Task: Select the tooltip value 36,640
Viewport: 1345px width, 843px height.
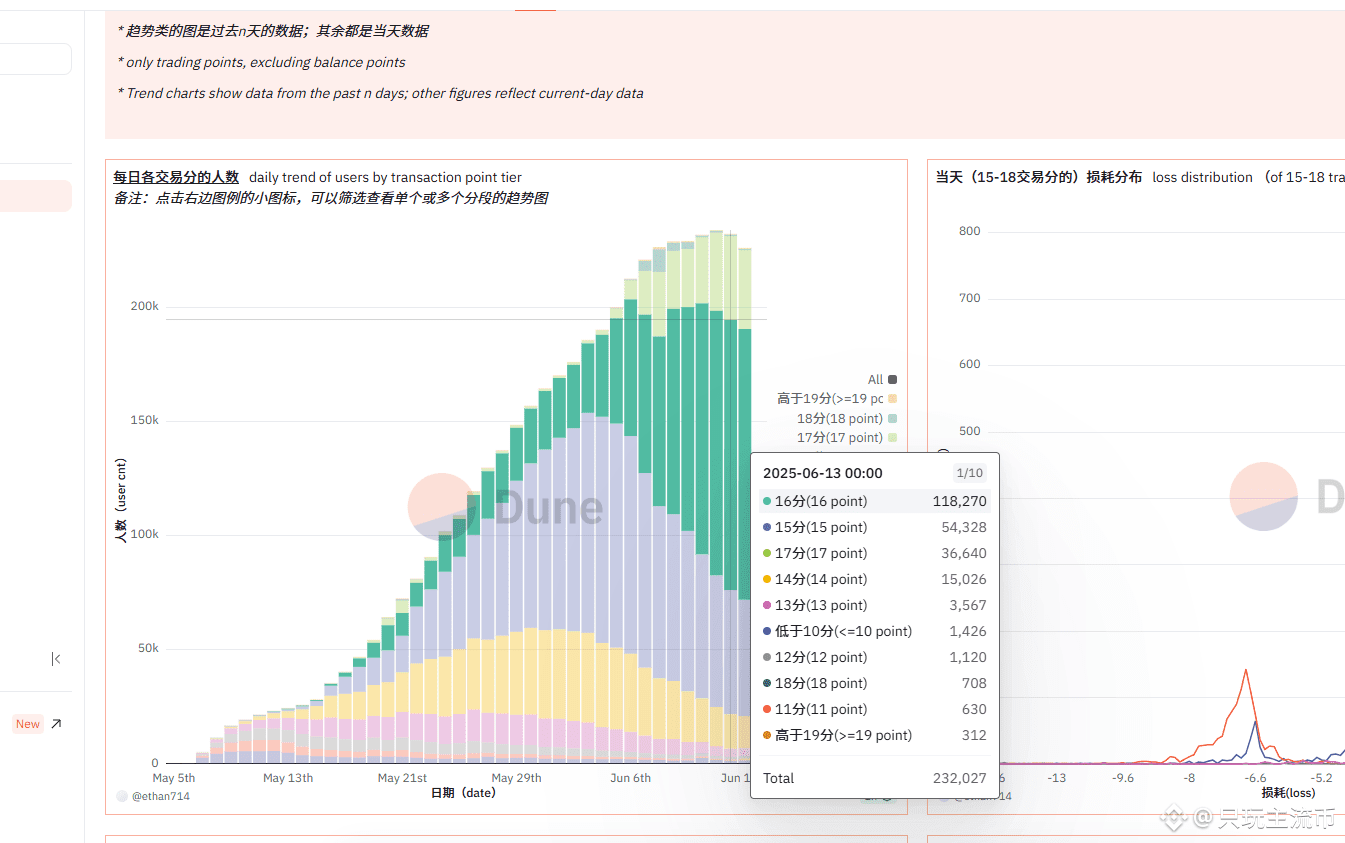Action: [964, 553]
